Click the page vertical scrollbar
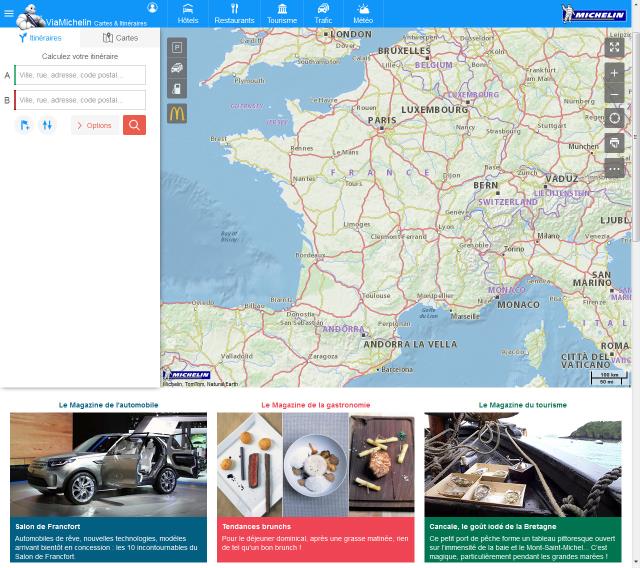This screenshot has height=568, width=640. click(636, 135)
